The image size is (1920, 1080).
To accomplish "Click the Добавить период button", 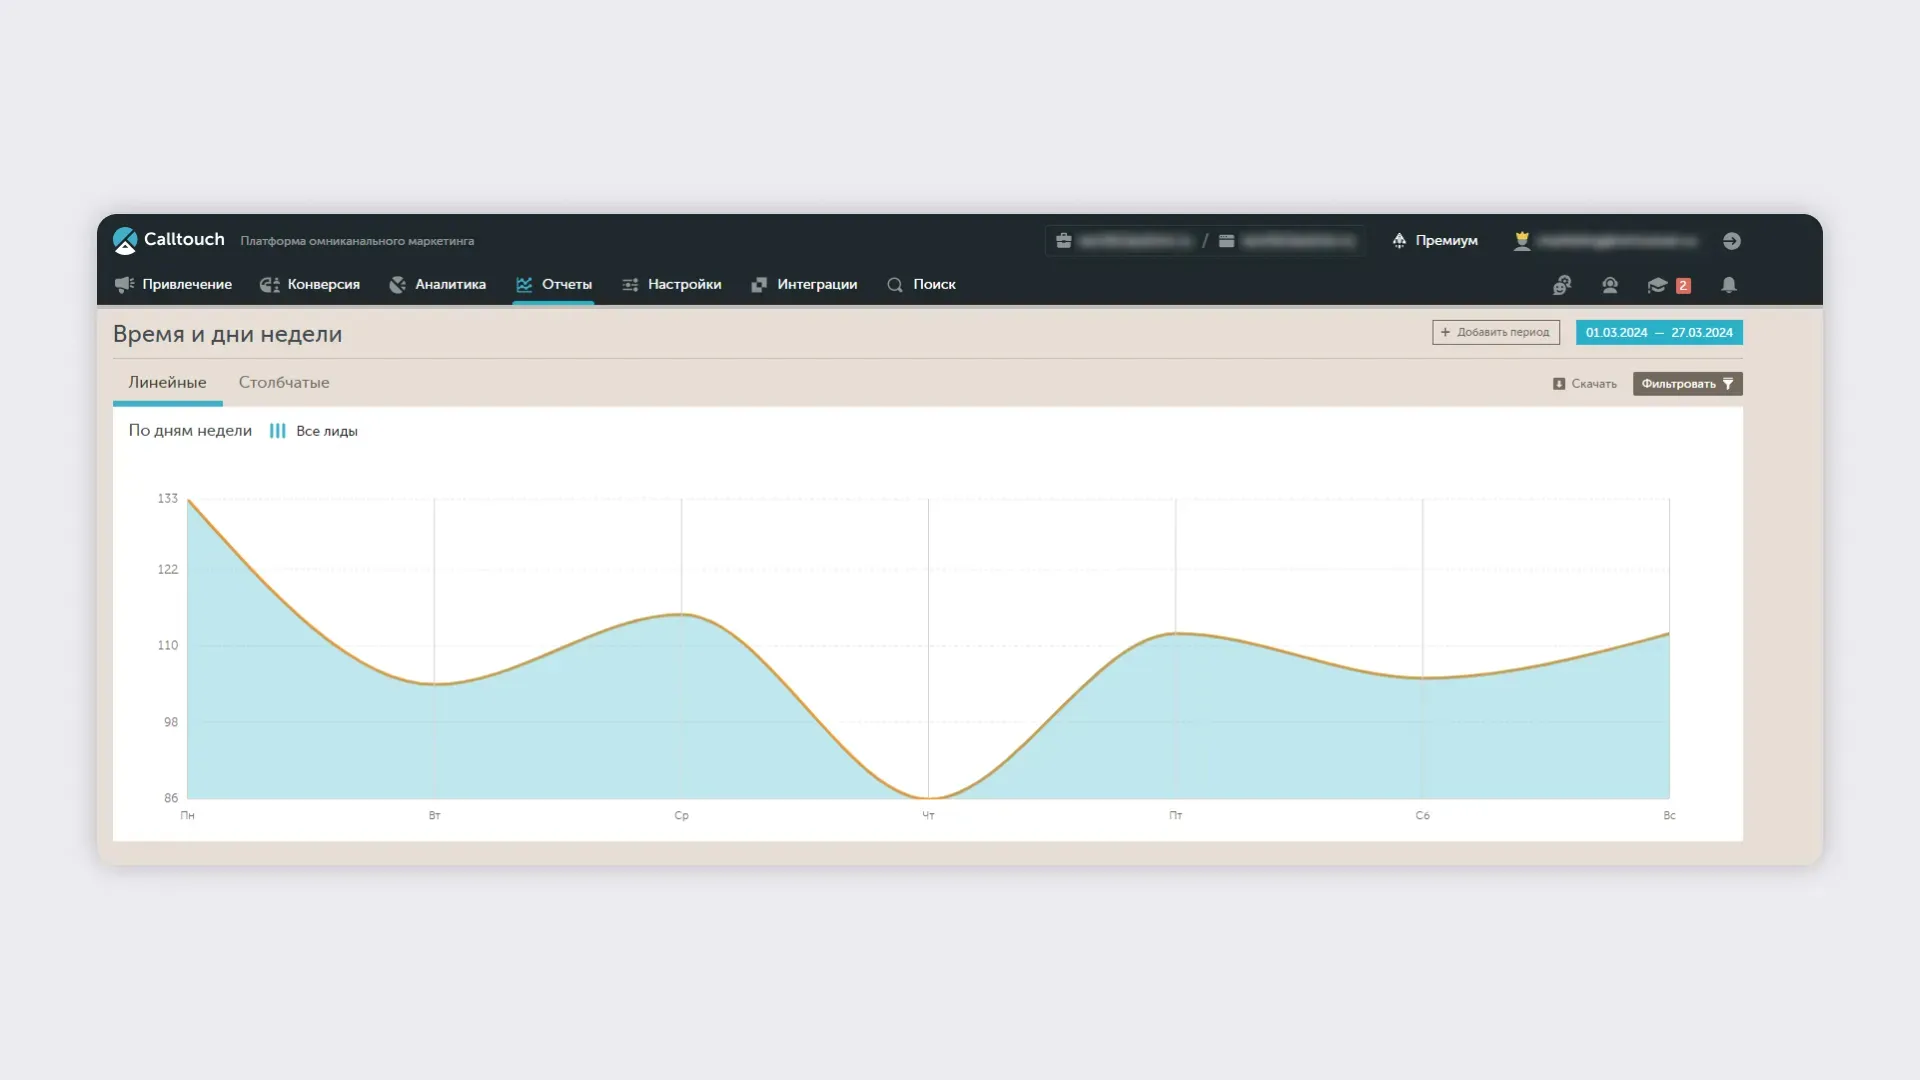I will click(x=1495, y=332).
